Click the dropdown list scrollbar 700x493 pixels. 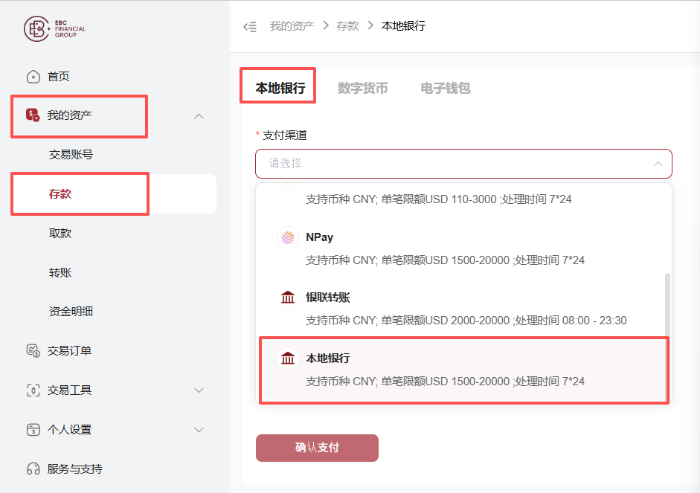pyautogui.click(x=667, y=305)
